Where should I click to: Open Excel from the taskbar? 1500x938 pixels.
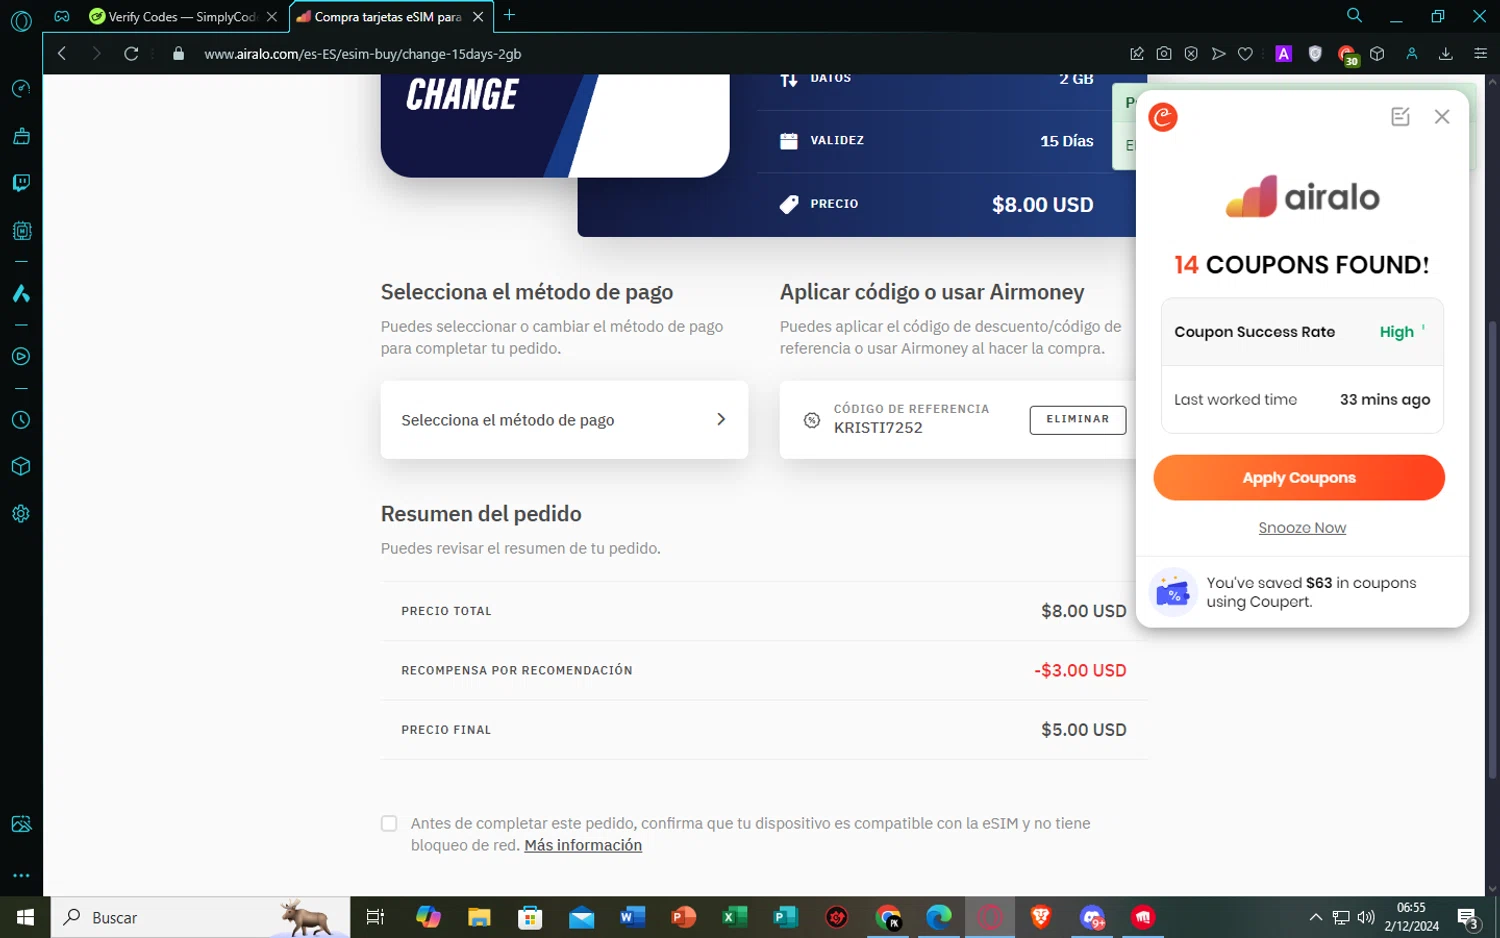[x=735, y=917]
